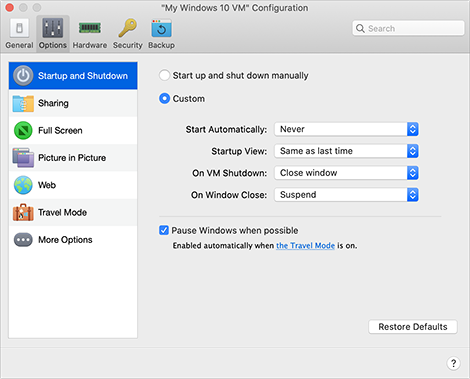Open the Backup icon

pyautogui.click(x=161, y=28)
